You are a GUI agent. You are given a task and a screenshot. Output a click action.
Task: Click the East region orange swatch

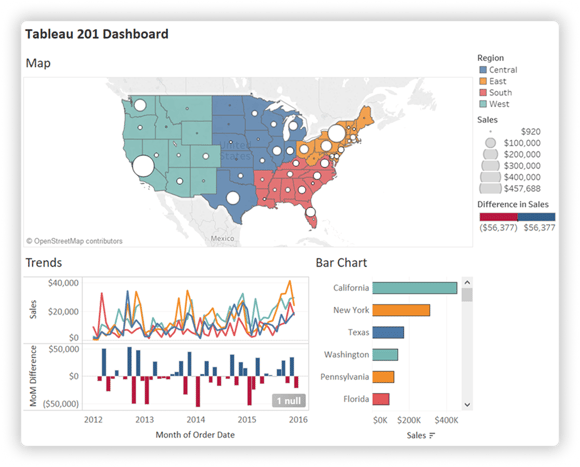click(x=483, y=81)
